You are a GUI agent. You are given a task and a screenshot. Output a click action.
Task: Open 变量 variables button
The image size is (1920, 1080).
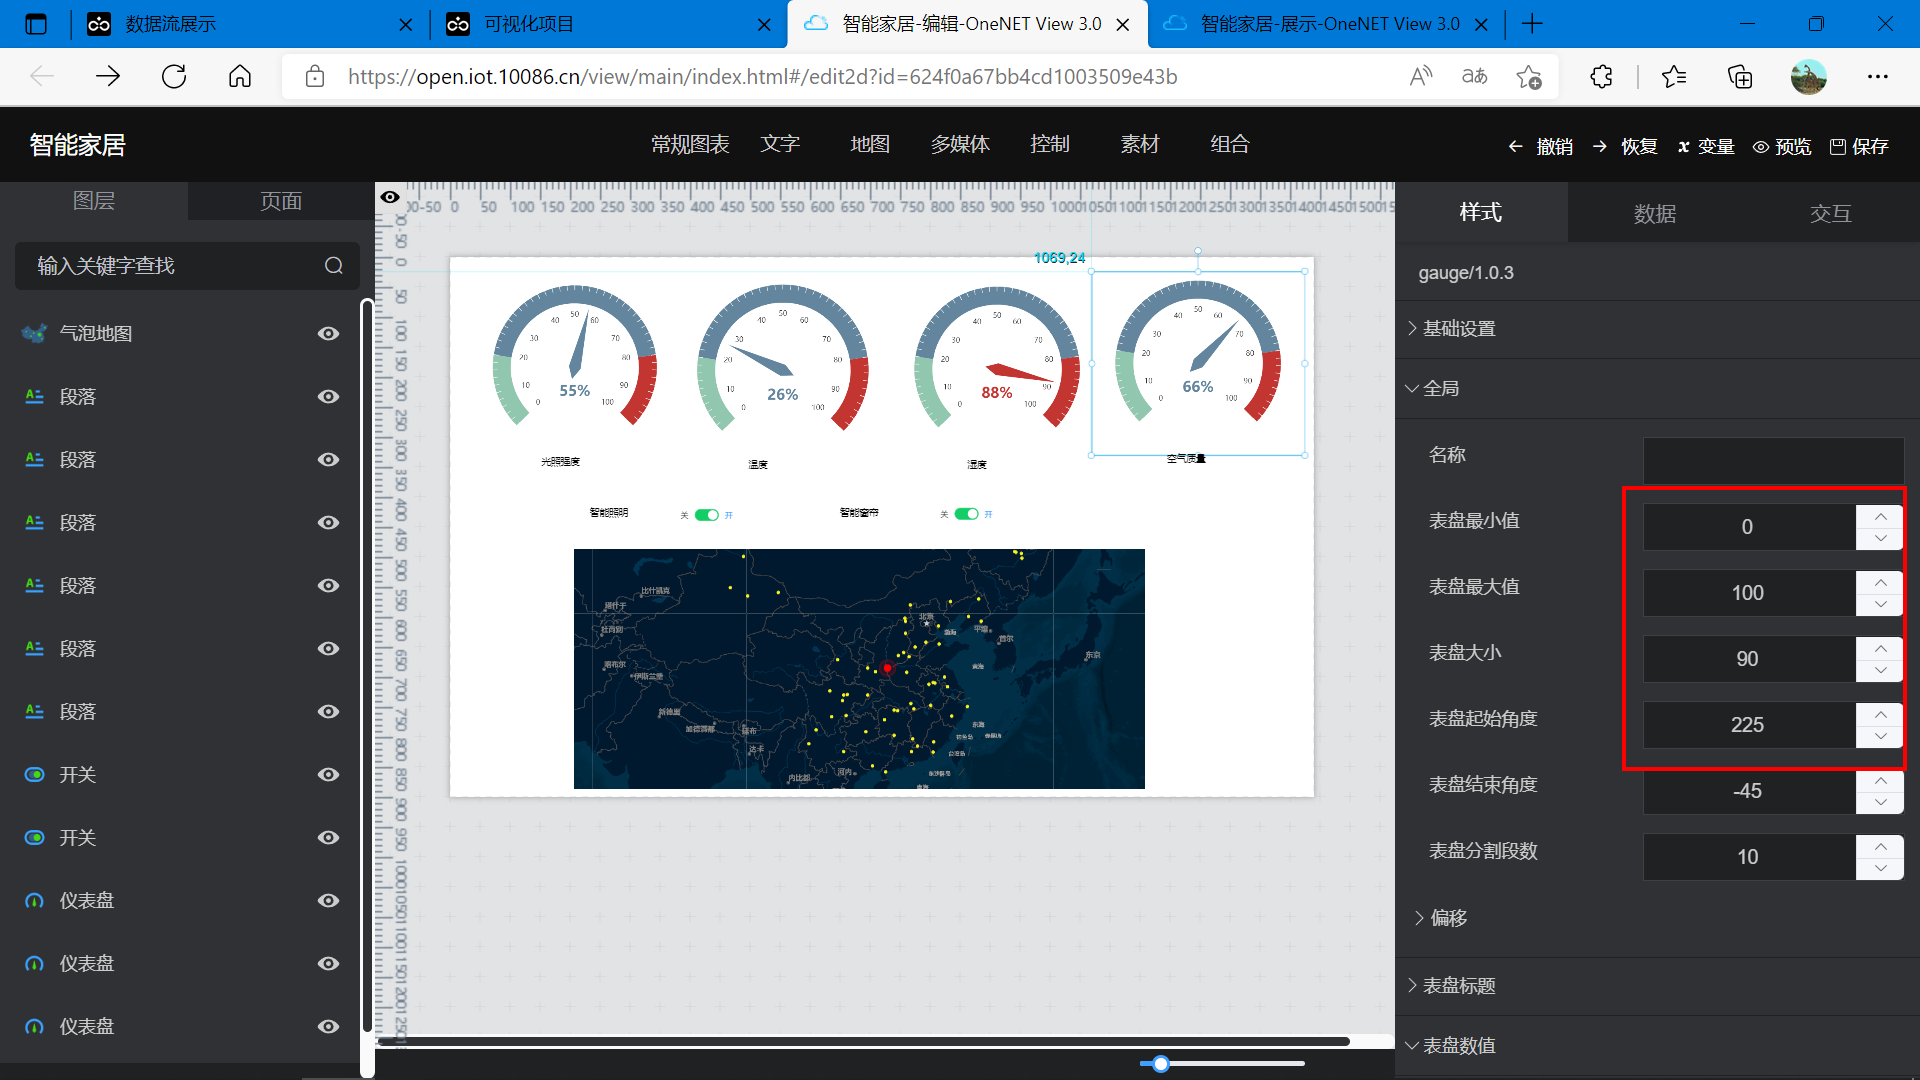point(1706,147)
